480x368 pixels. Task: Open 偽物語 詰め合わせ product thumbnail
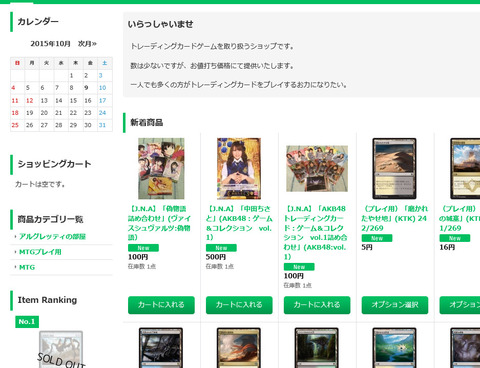(161, 169)
